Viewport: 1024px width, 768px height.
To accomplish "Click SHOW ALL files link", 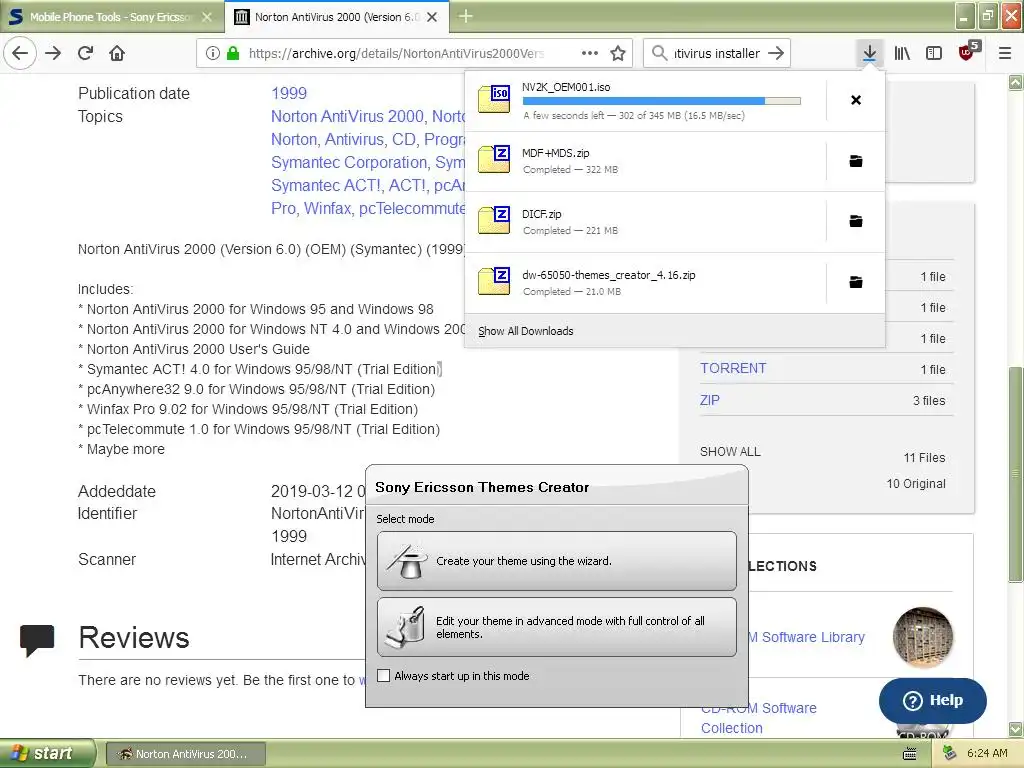I will pyautogui.click(x=730, y=451).
